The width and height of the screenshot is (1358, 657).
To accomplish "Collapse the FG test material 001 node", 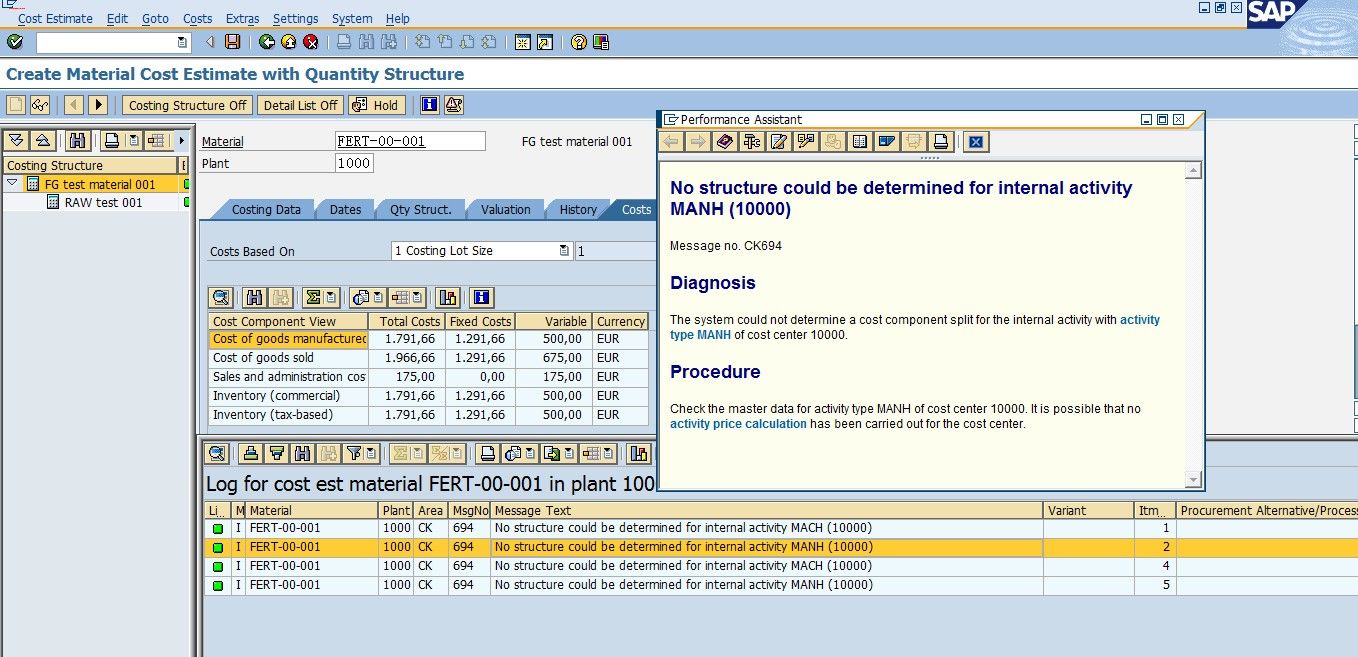I will click(x=12, y=184).
